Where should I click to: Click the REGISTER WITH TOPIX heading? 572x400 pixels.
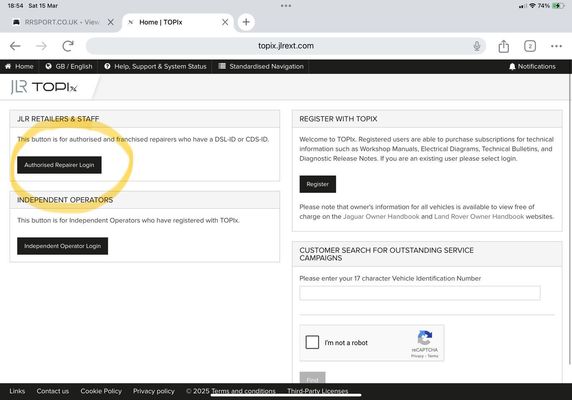pyautogui.click(x=338, y=119)
